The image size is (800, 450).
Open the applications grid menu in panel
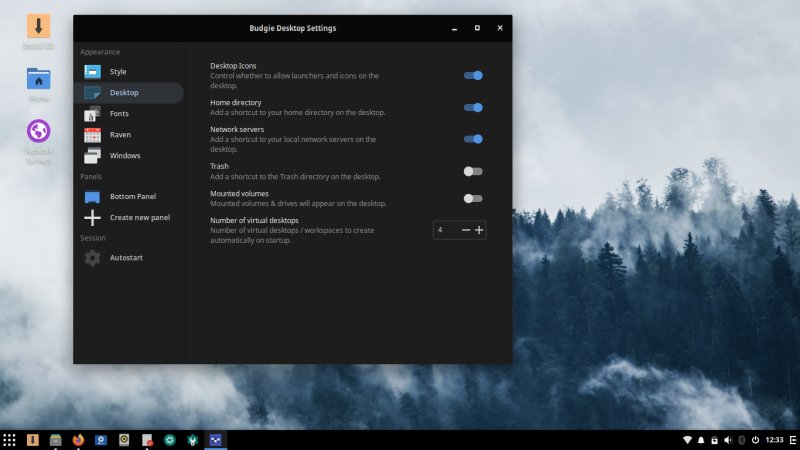tap(9, 440)
